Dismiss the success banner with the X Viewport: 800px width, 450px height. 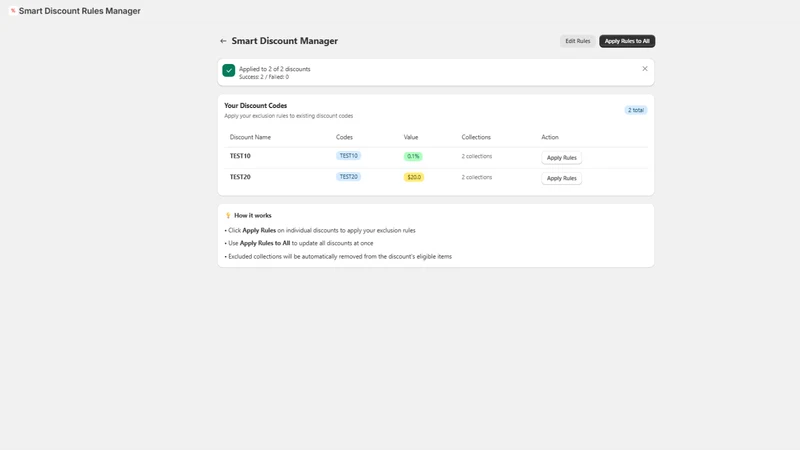tap(645, 68)
